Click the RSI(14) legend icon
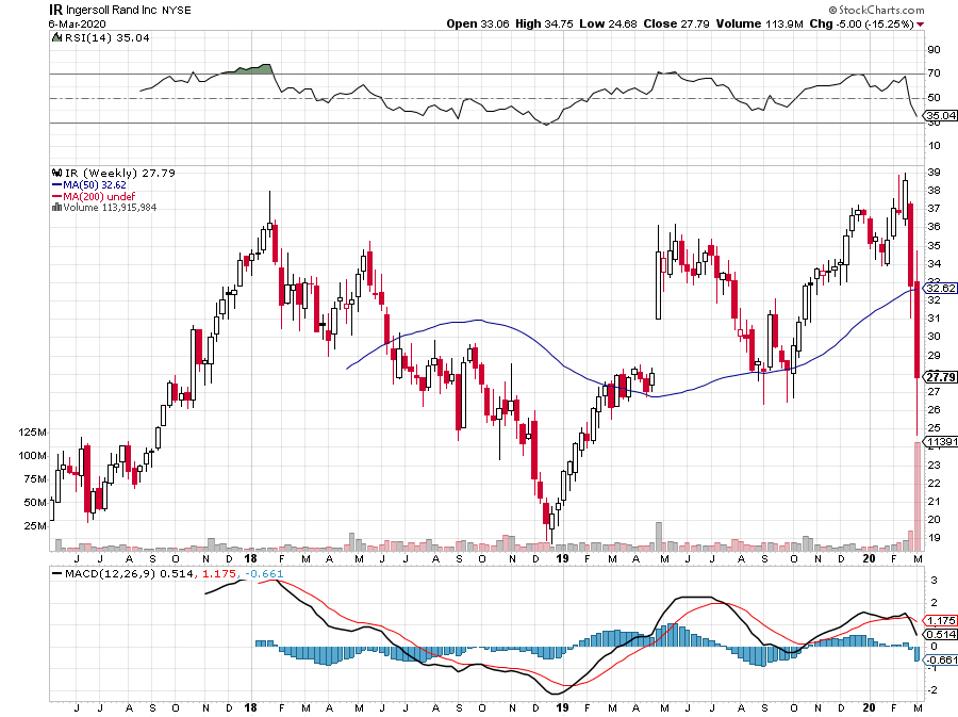Viewport: 958px width, 717px height. (57, 38)
